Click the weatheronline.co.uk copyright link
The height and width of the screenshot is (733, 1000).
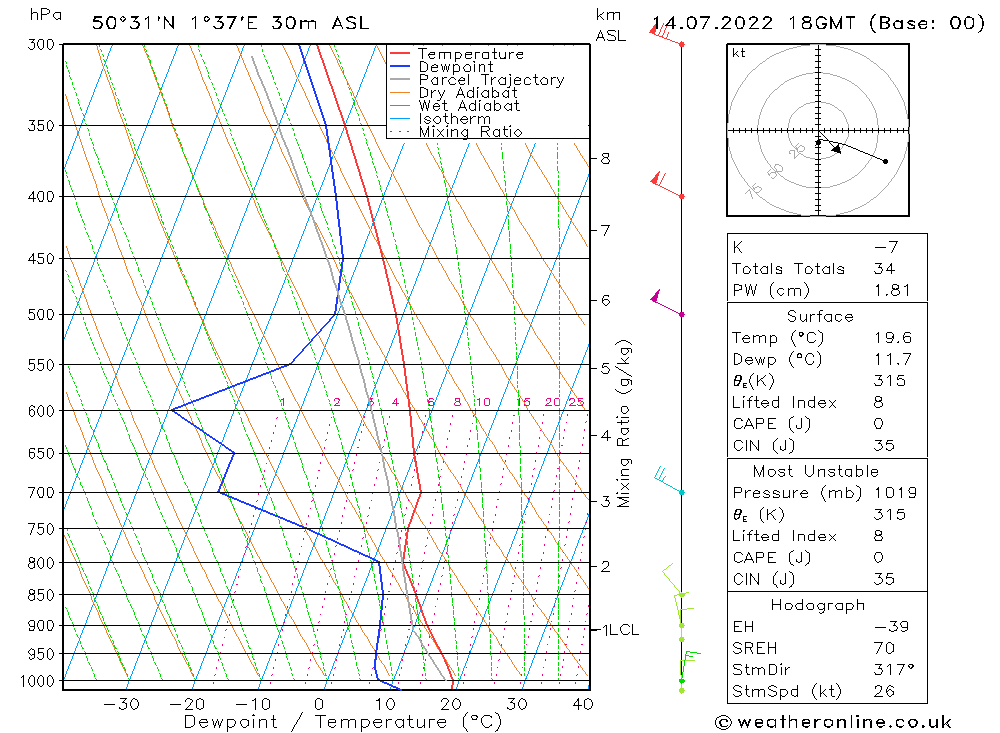834,722
